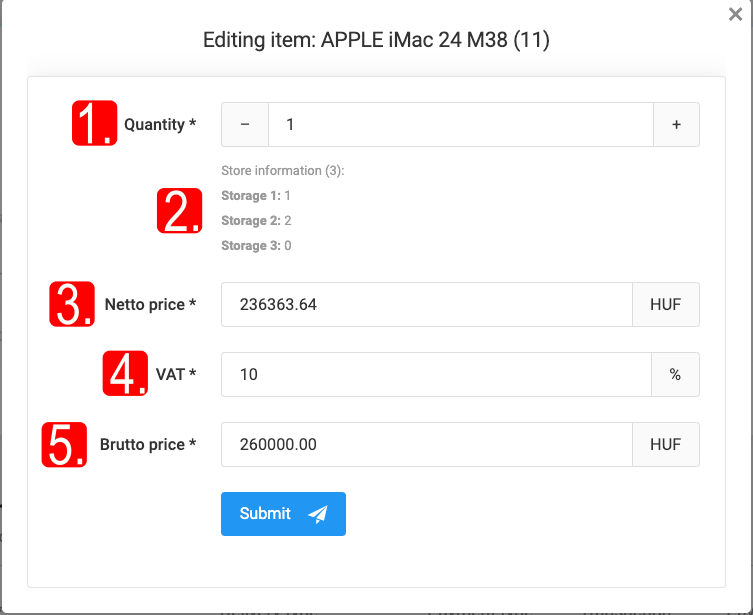753x615 pixels.
Task: Click the 'Storage 1: 1' line
Action: pyautogui.click(x=256, y=195)
